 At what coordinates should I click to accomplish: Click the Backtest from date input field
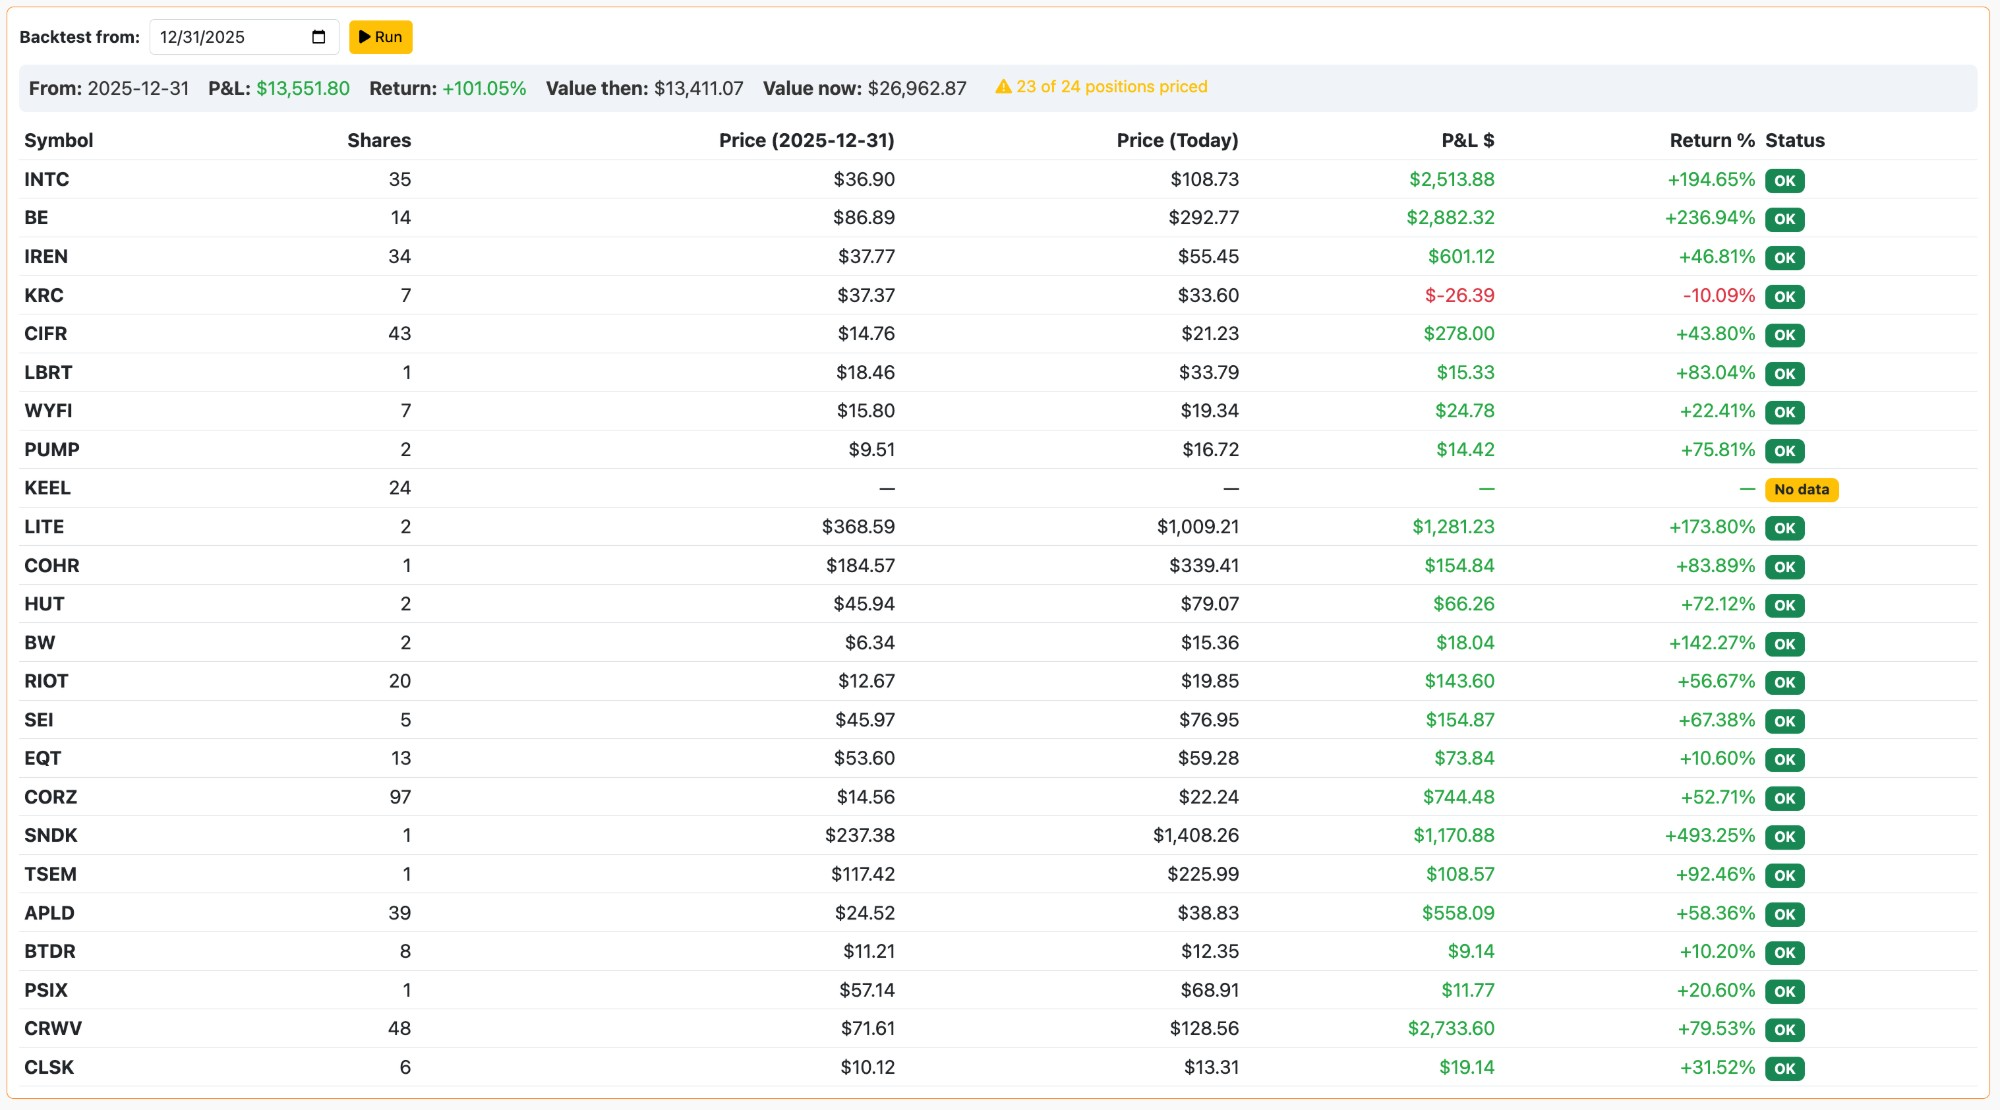pyautogui.click(x=244, y=37)
